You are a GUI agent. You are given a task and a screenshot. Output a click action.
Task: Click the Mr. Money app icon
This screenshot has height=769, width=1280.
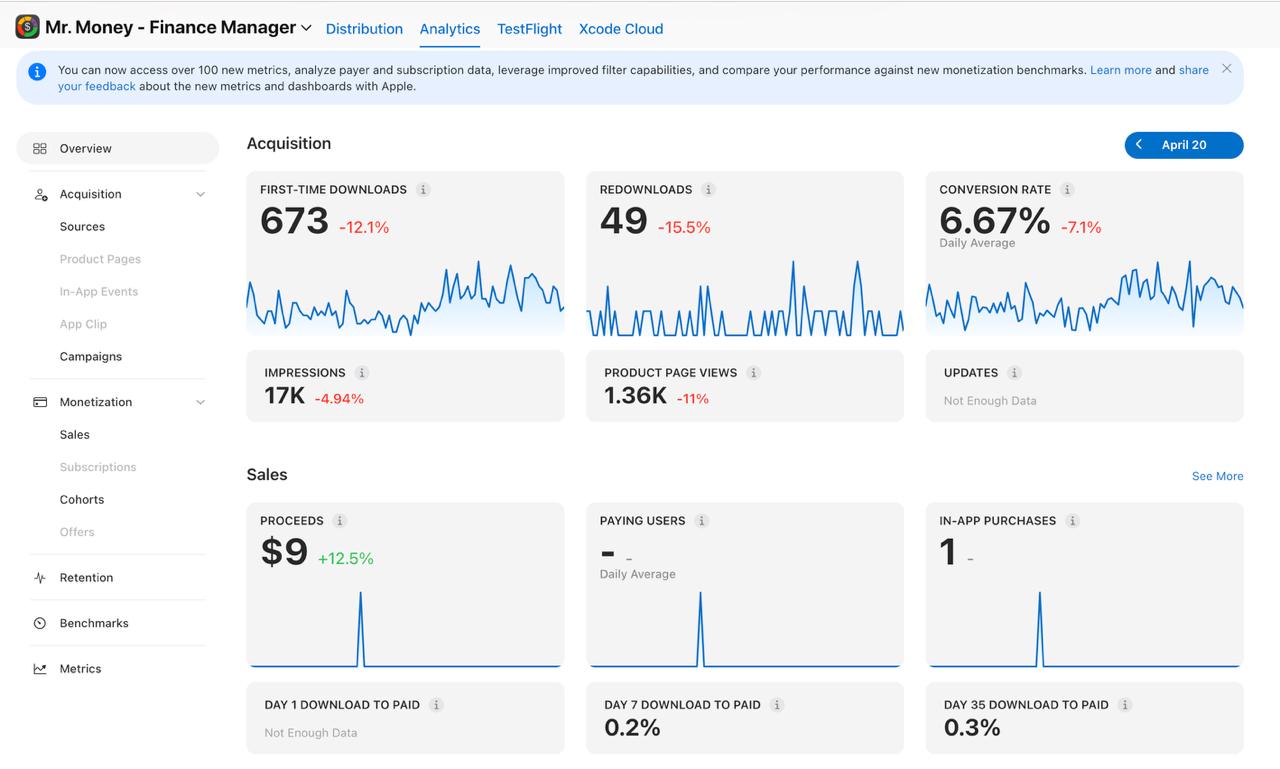[27, 27]
